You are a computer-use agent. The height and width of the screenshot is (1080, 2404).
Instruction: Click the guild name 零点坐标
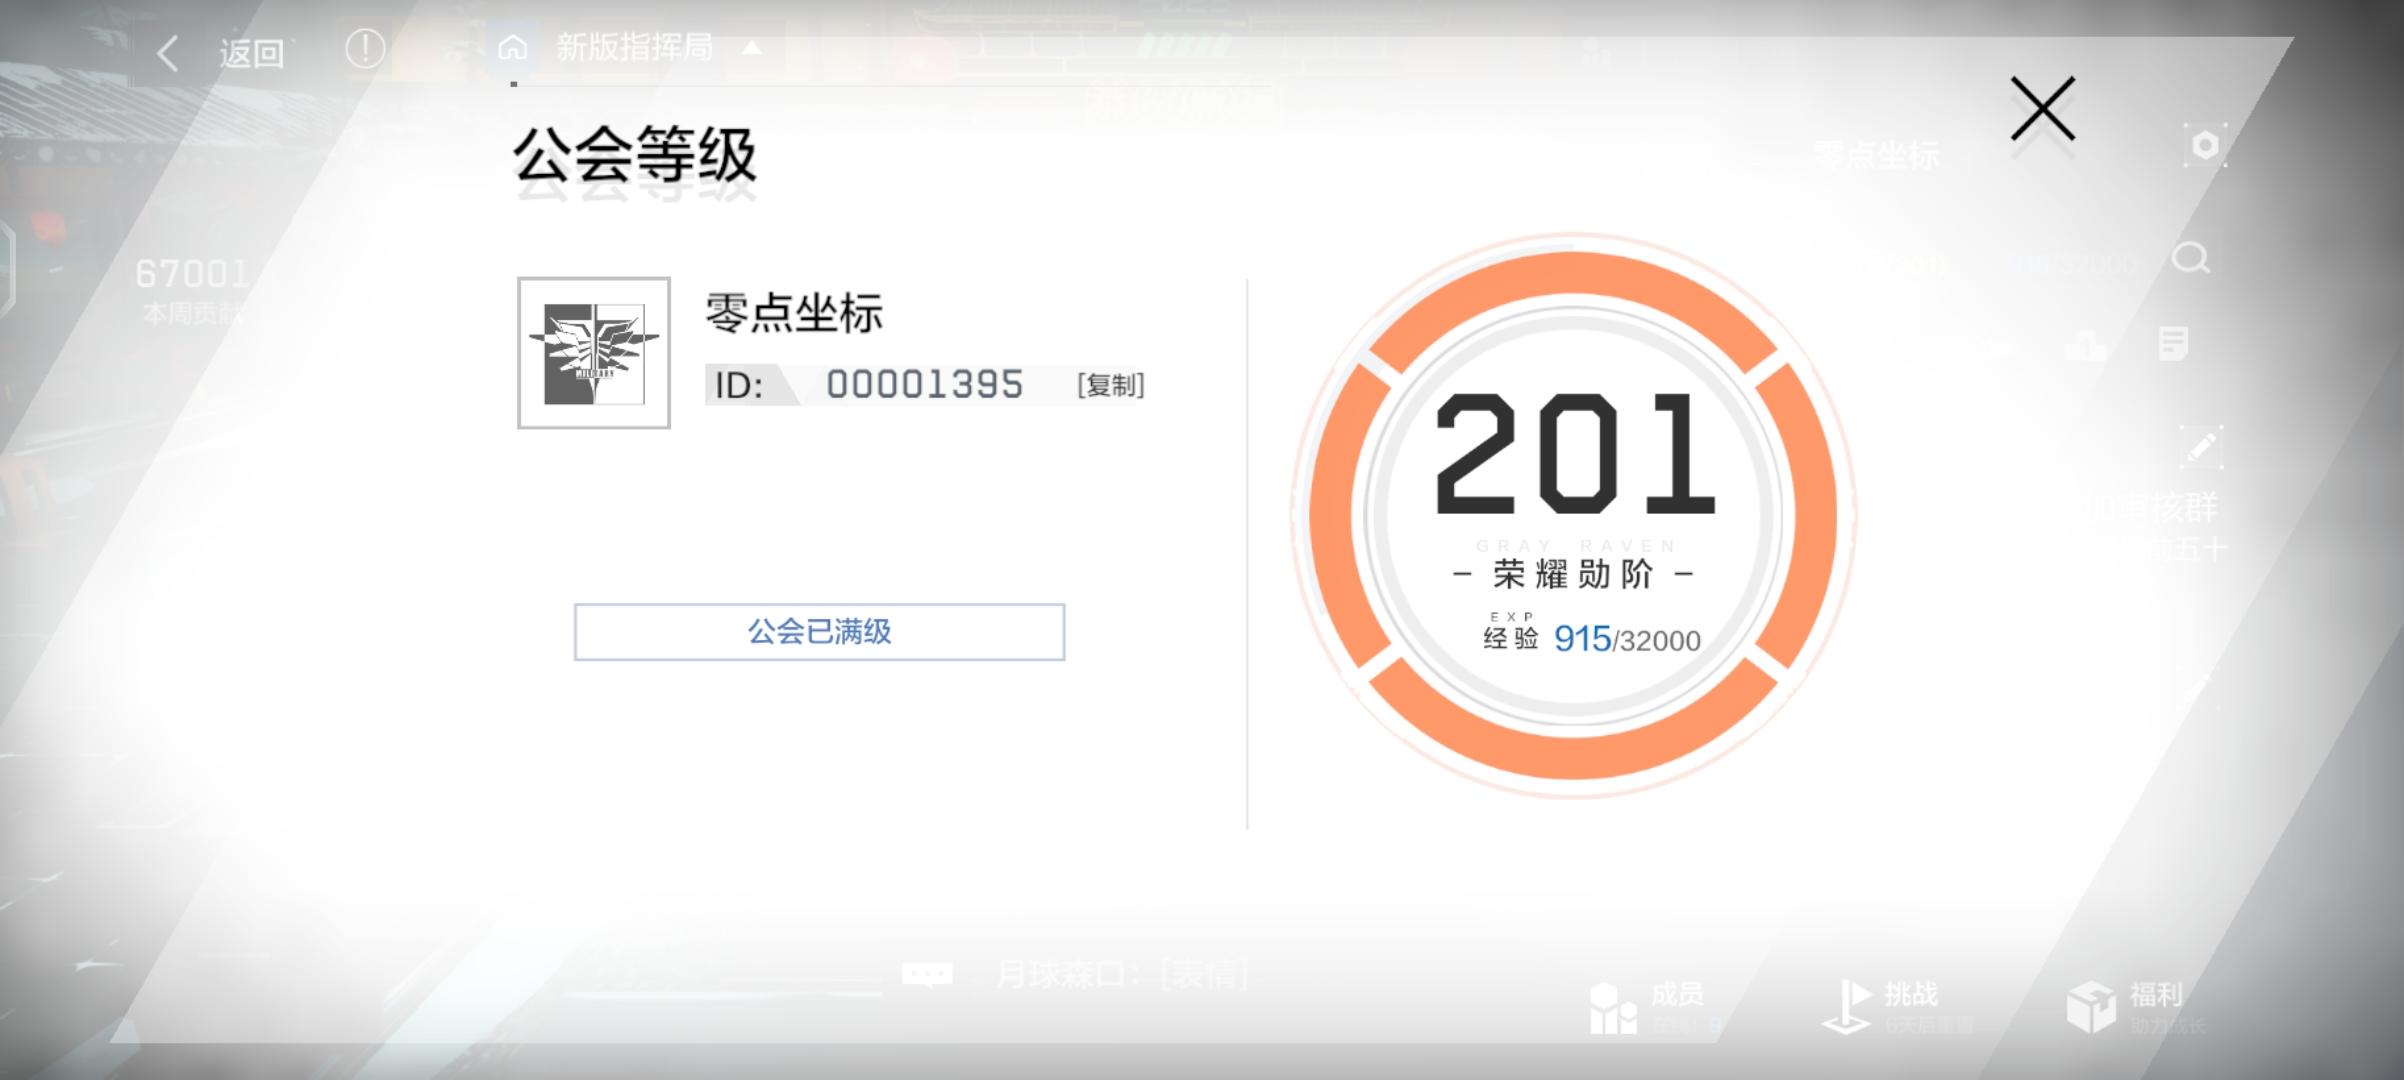click(x=794, y=314)
